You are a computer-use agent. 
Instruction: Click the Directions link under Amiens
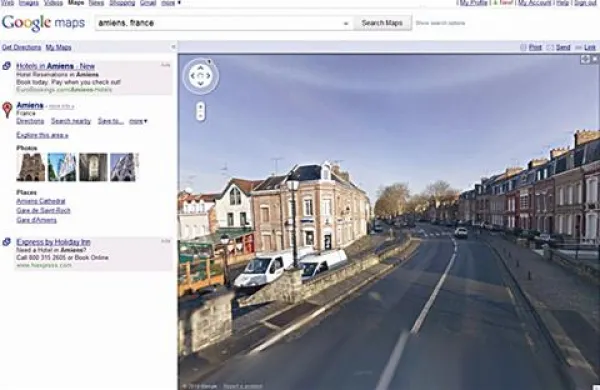point(30,121)
